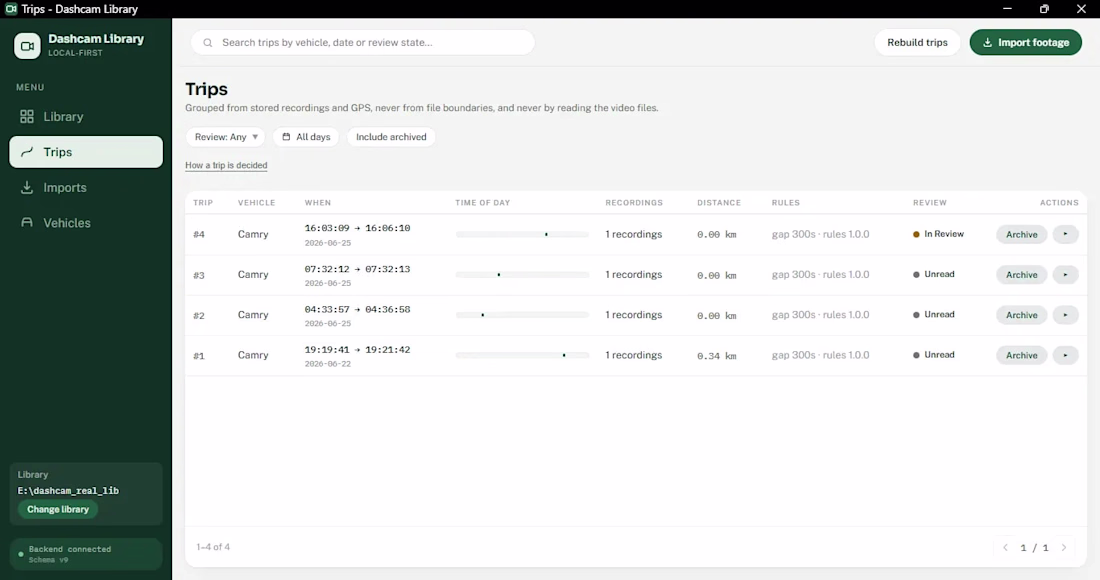This screenshot has width=1100, height=580.
Task: Play trip #1 with arrow button
Action: pyautogui.click(x=1065, y=355)
